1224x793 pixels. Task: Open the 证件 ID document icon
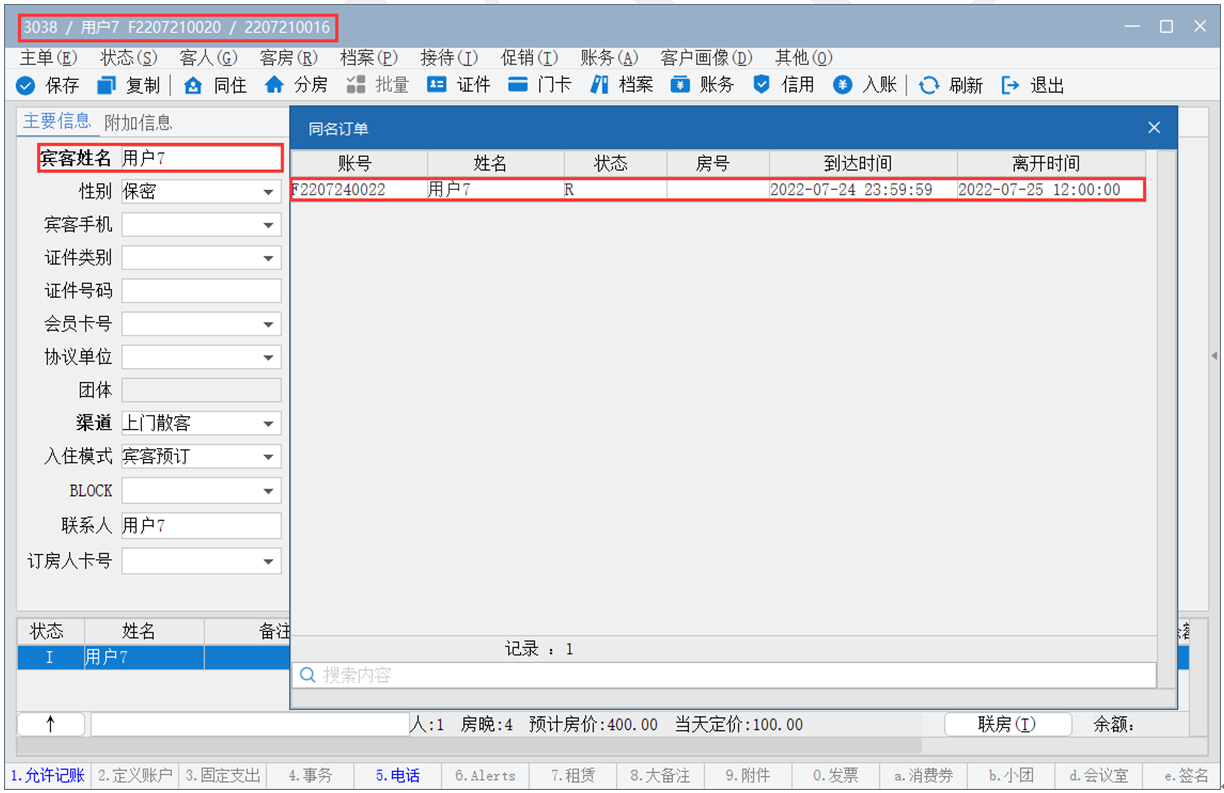coord(437,85)
